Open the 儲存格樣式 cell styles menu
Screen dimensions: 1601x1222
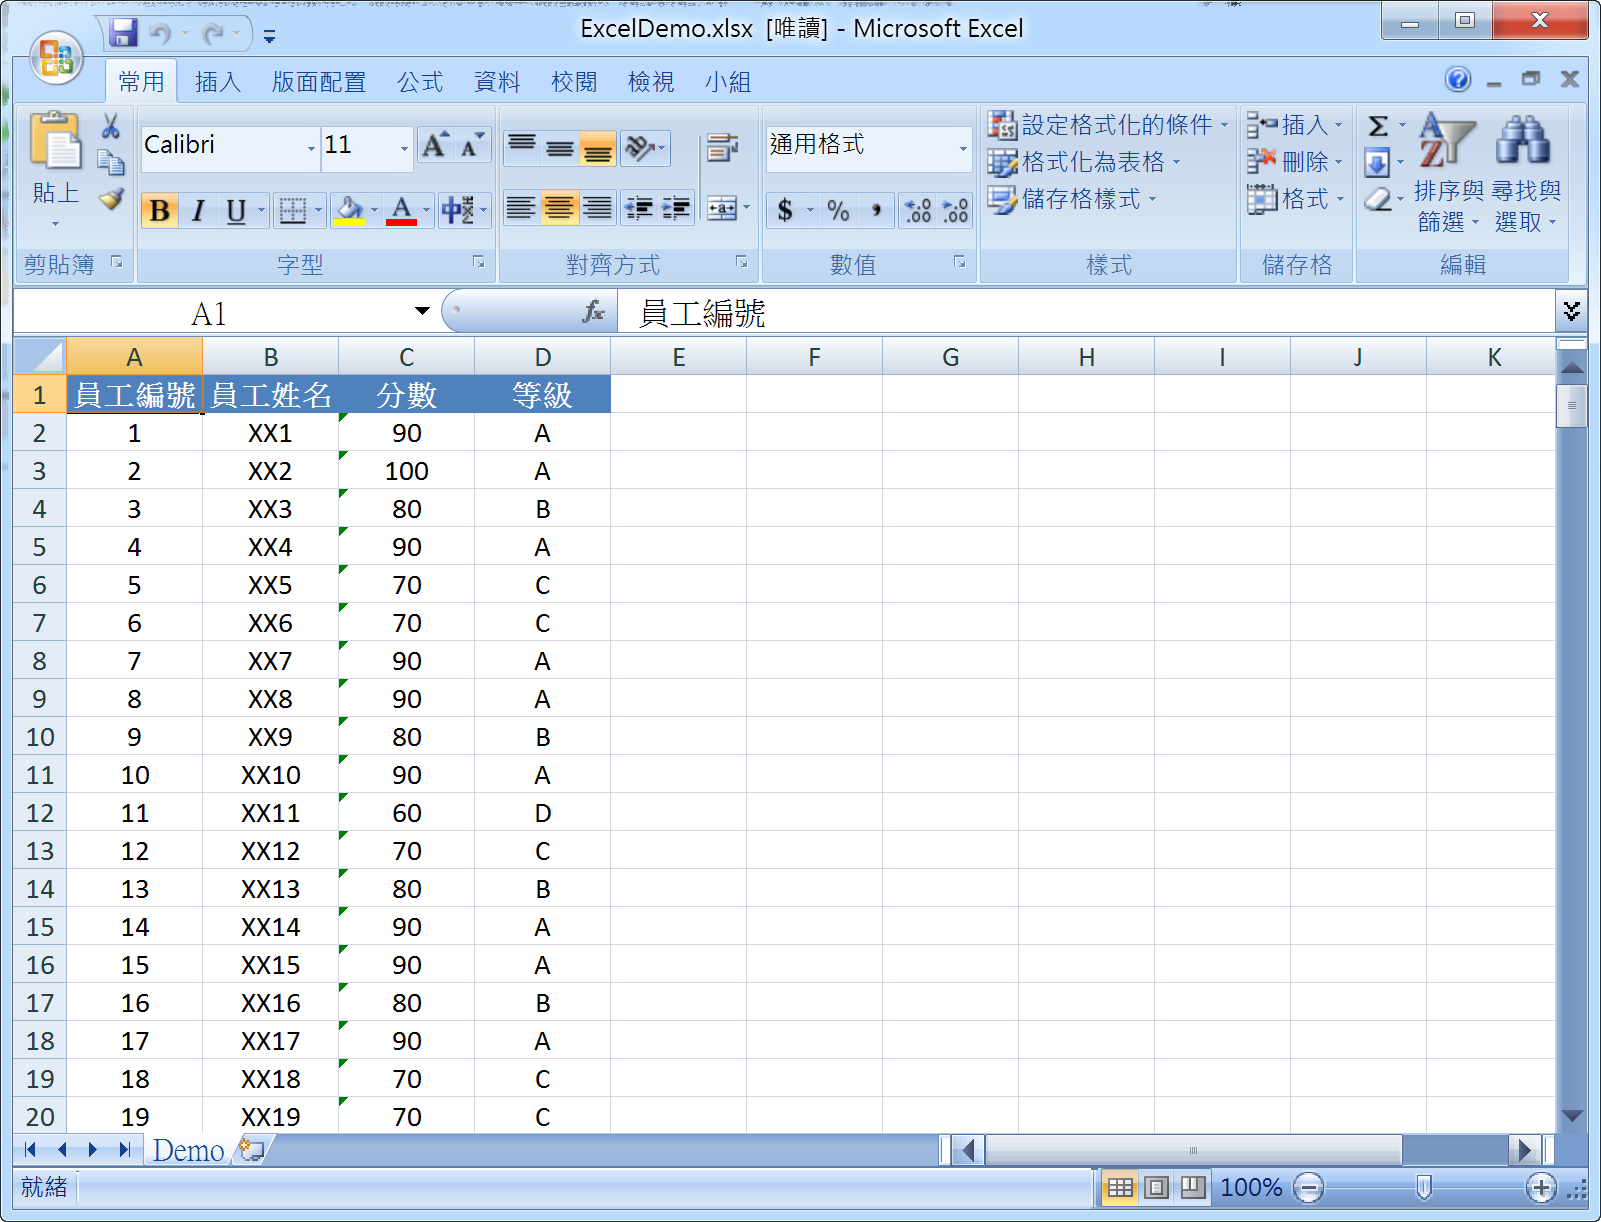pyautogui.click(x=1072, y=199)
